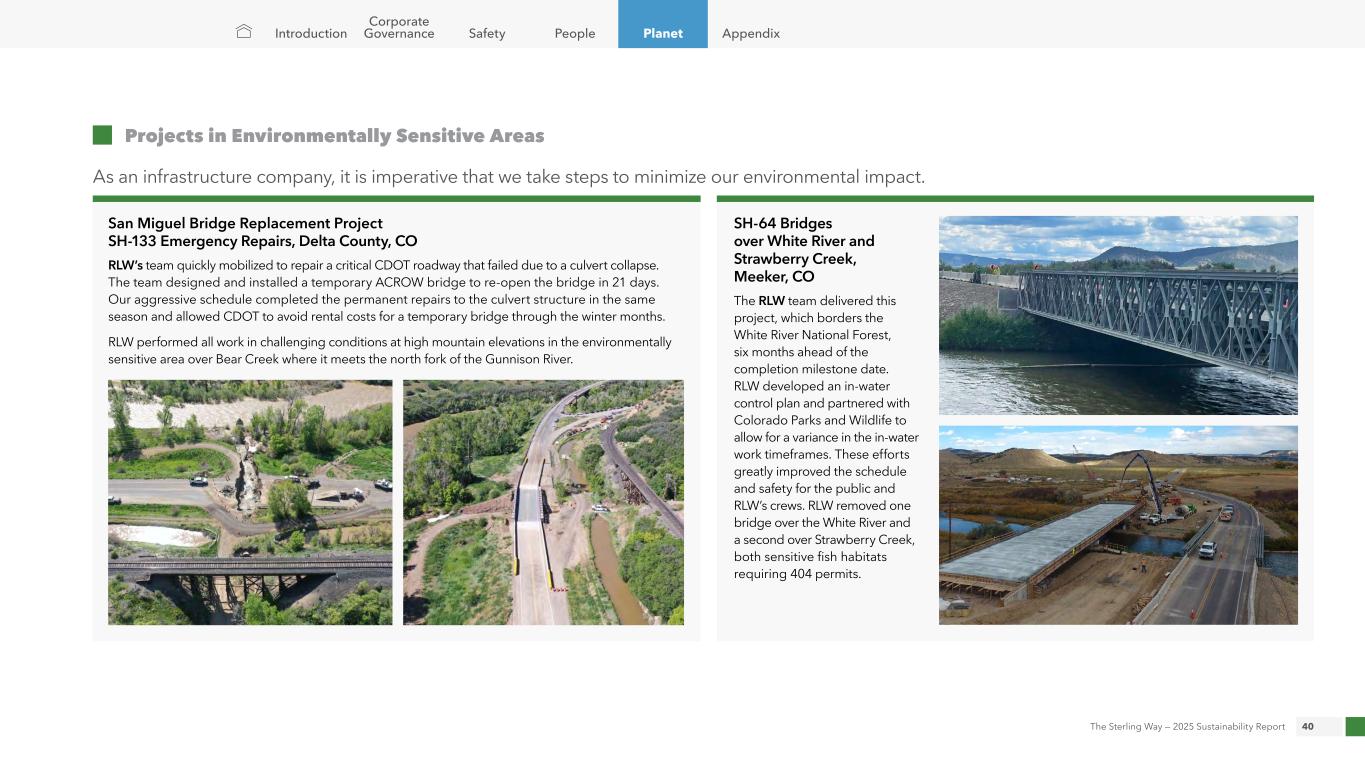Click the bold RLW's text in left card

pyautogui.click(x=125, y=265)
